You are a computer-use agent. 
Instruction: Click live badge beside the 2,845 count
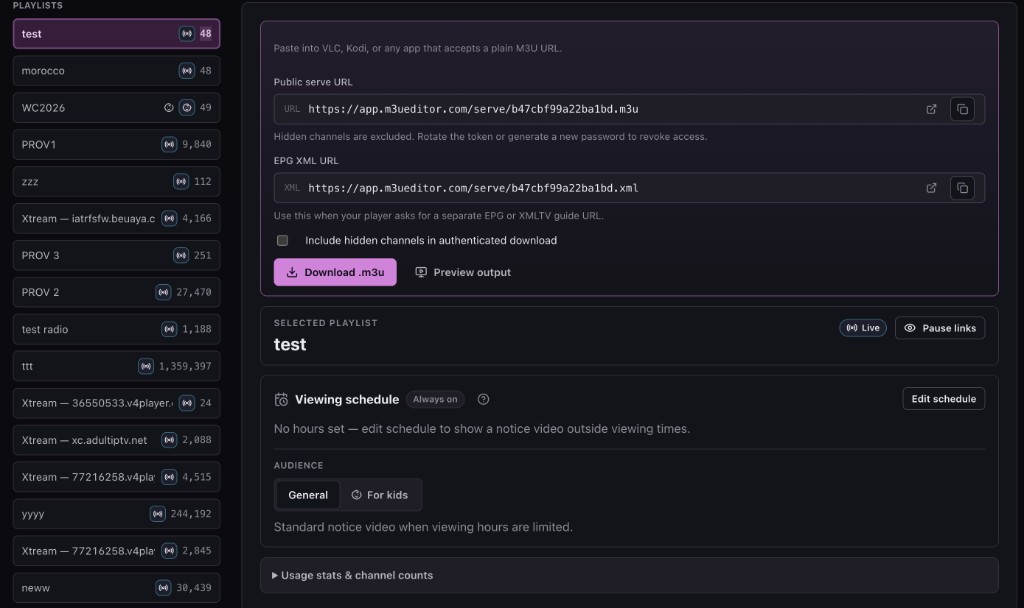pos(169,551)
